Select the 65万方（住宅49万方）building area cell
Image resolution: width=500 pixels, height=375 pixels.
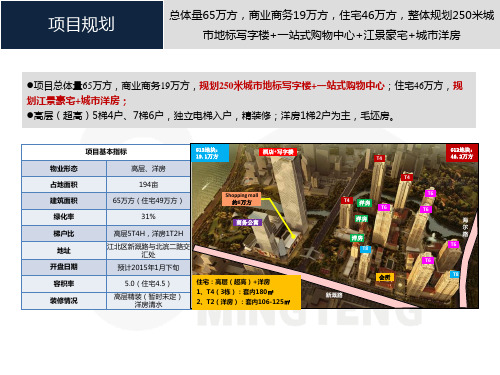(x=148, y=201)
